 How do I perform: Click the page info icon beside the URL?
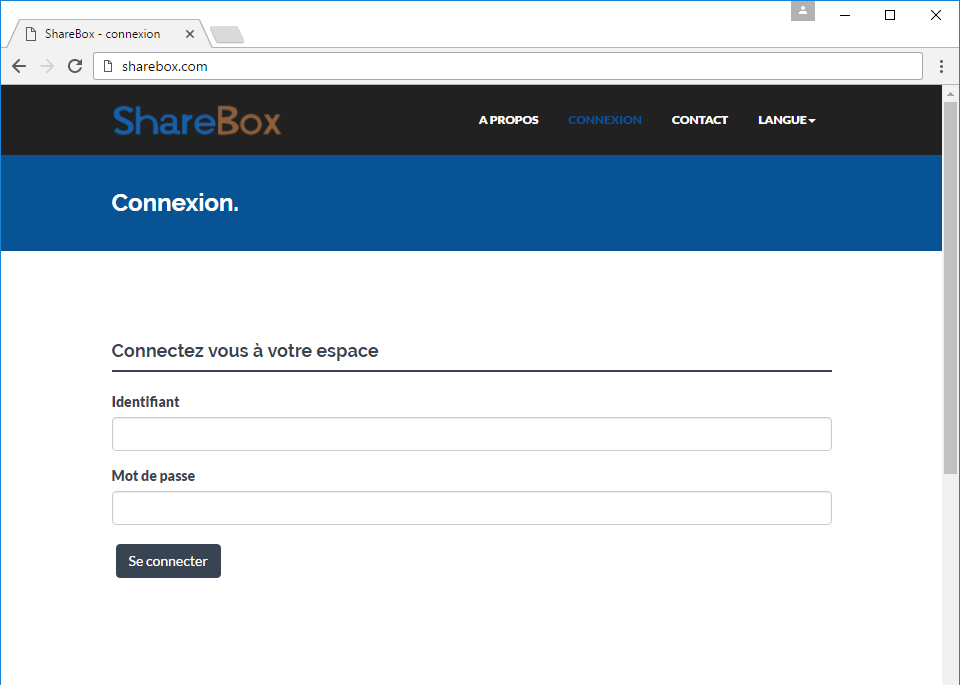pyautogui.click(x=108, y=66)
